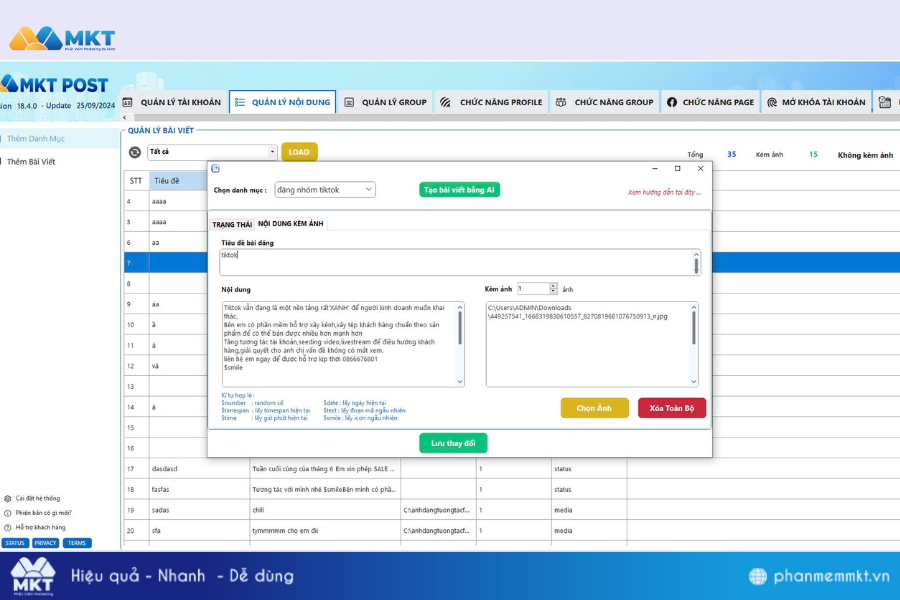Click the refresh icon beside Tất cả
900x600 pixels.
click(135, 152)
